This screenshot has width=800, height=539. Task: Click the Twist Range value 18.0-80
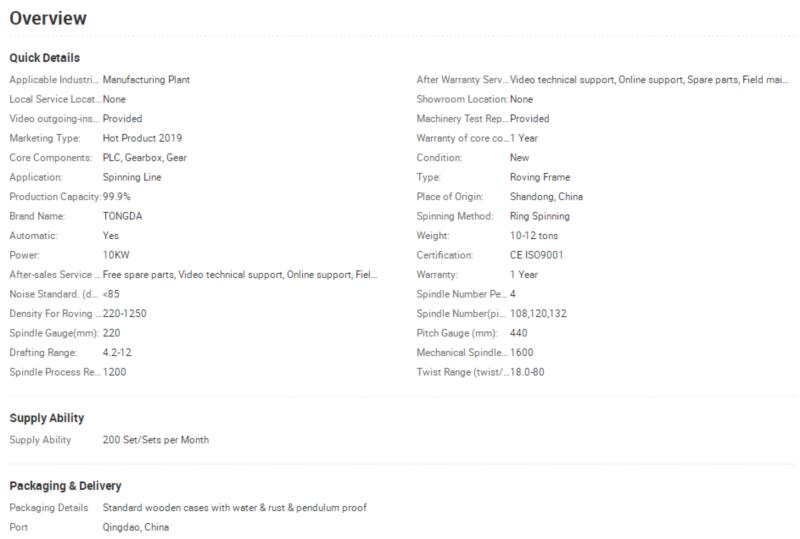tap(527, 372)
